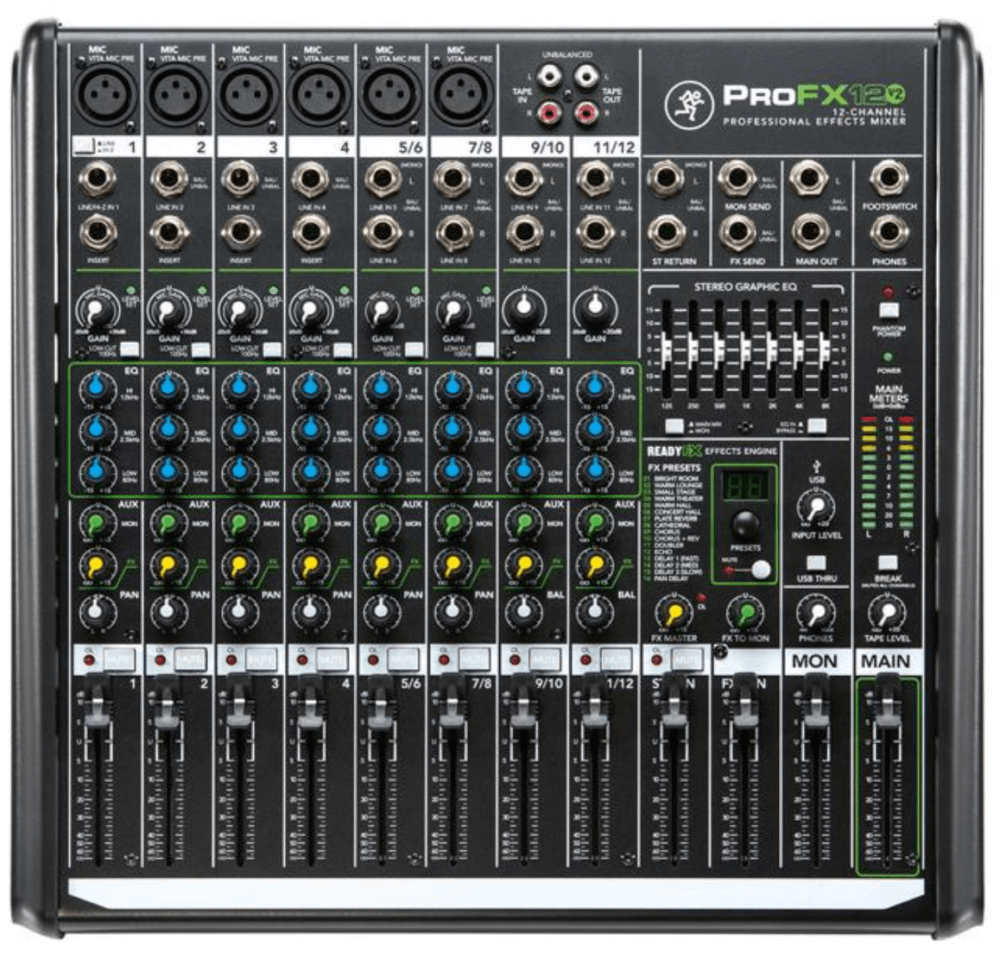This screenshot has width=1000, height=953.
Task: Click the channel 7/8 LOW EQ knob
Action: [x=453, y=471]
